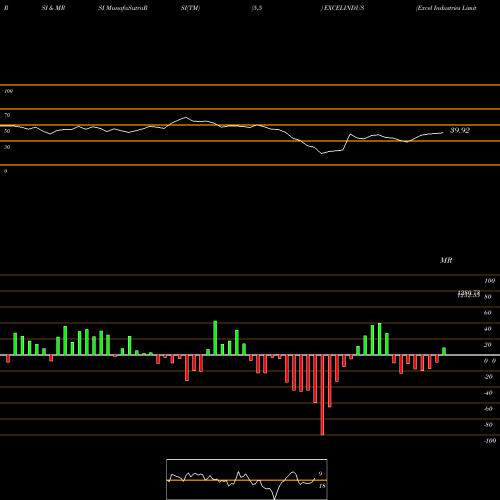Click the RSI 70 level axis label
The height and width of the screenshot is (500, 500).
7,115
